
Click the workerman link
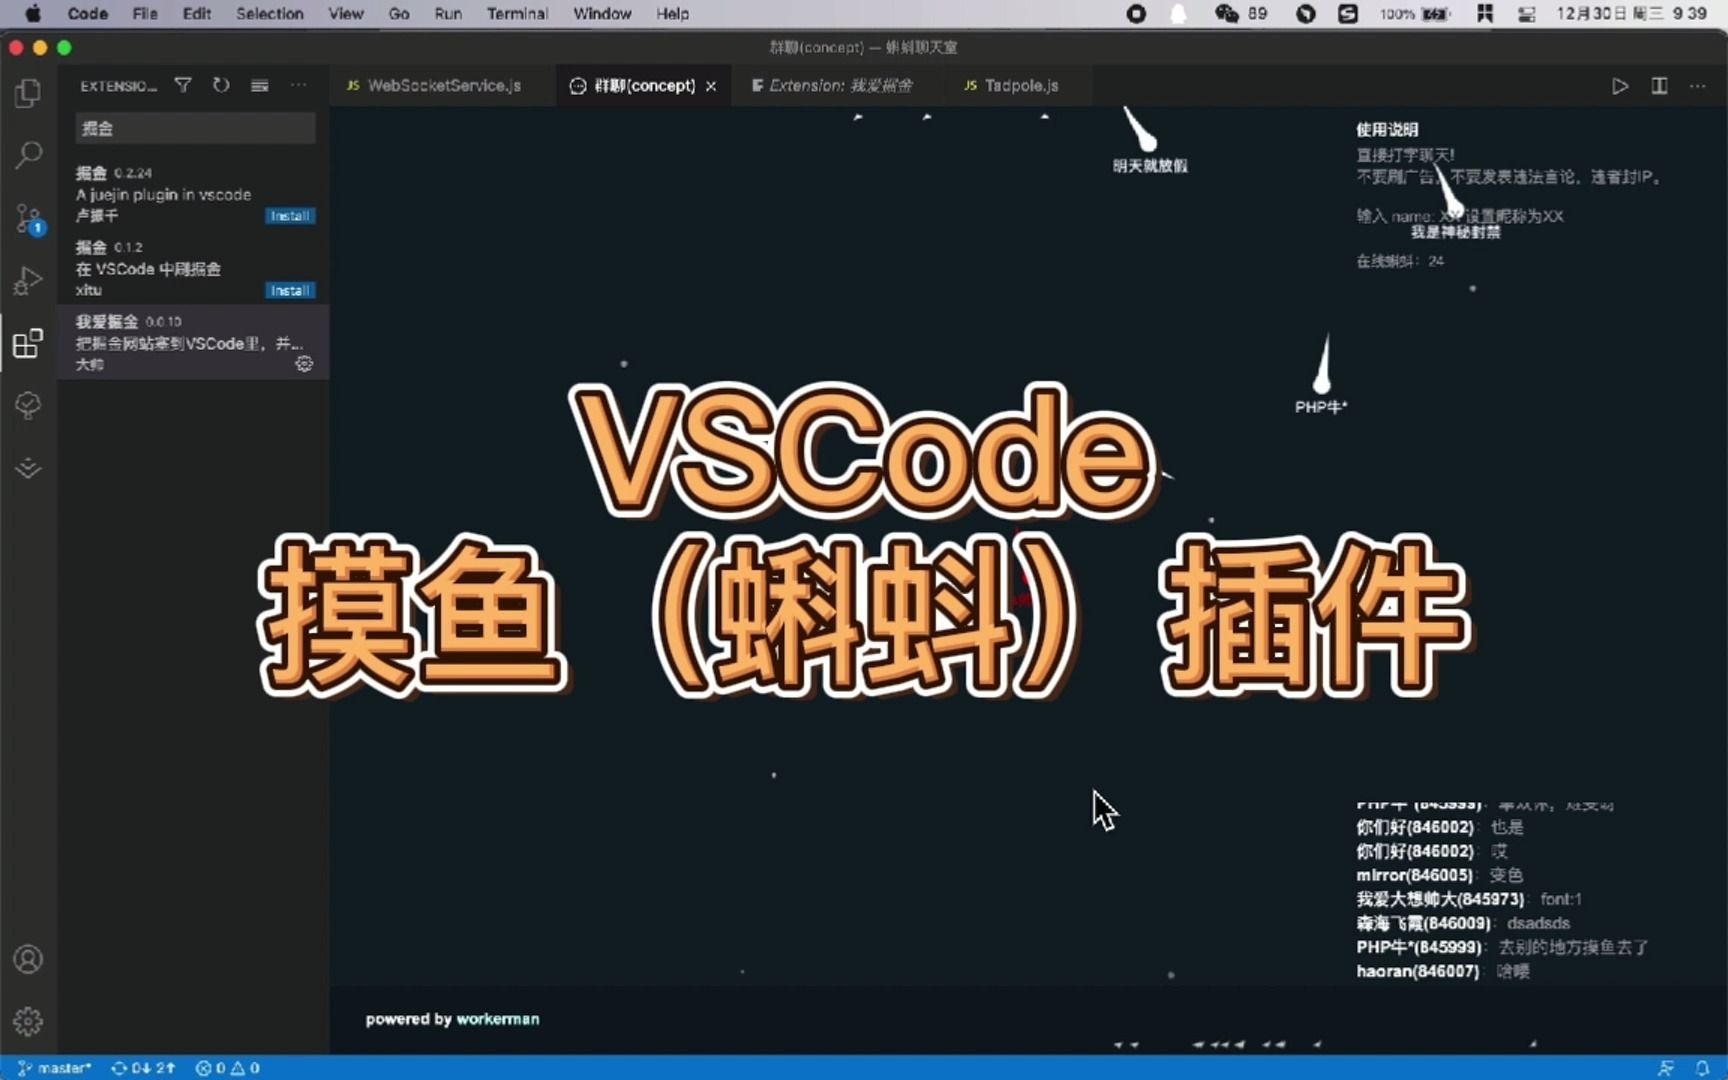pyautogui.click(x=497, y=1019)
